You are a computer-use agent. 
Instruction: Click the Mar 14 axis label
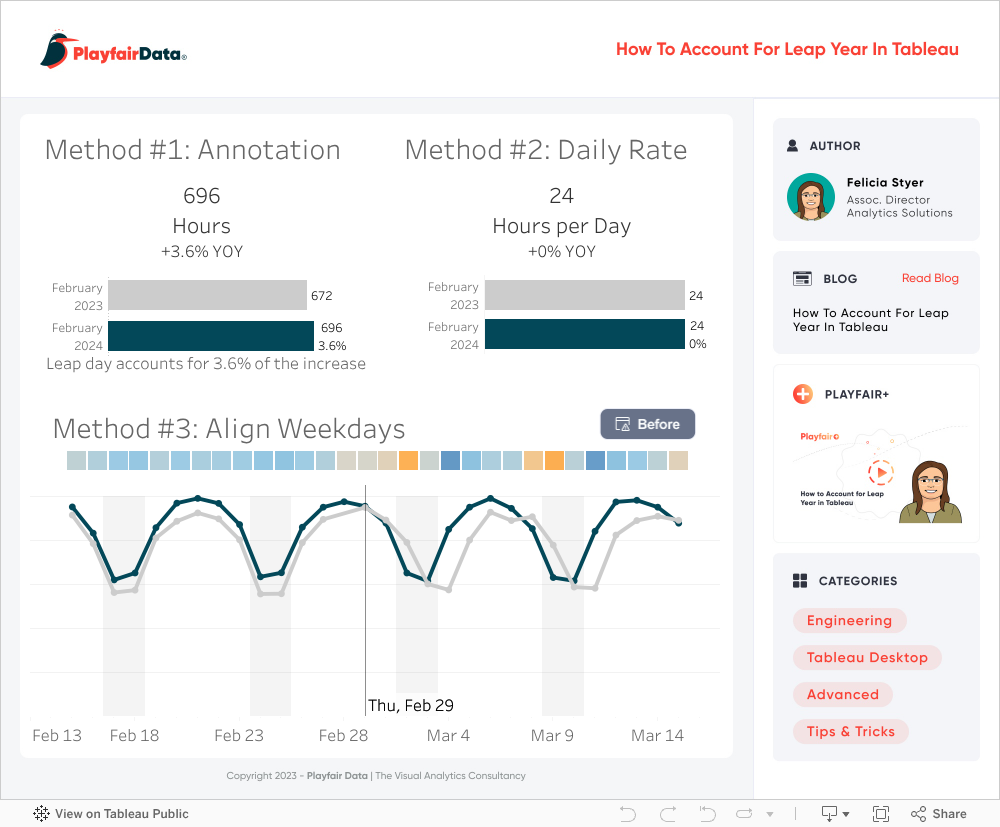pos(657,735)
